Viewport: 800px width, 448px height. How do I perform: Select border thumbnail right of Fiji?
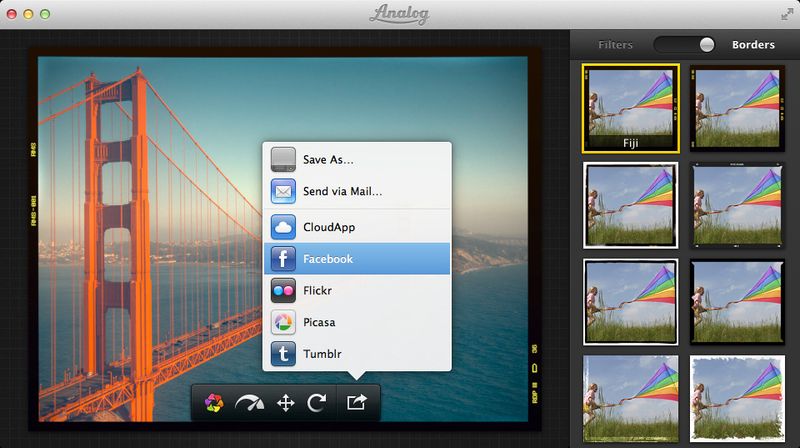click(737, 108)
